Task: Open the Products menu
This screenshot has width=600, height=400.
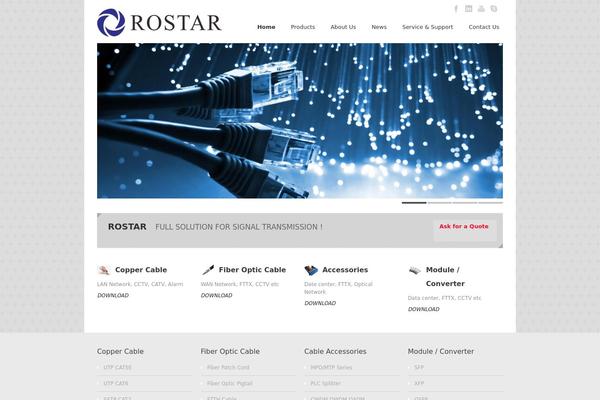Action: 303,27
